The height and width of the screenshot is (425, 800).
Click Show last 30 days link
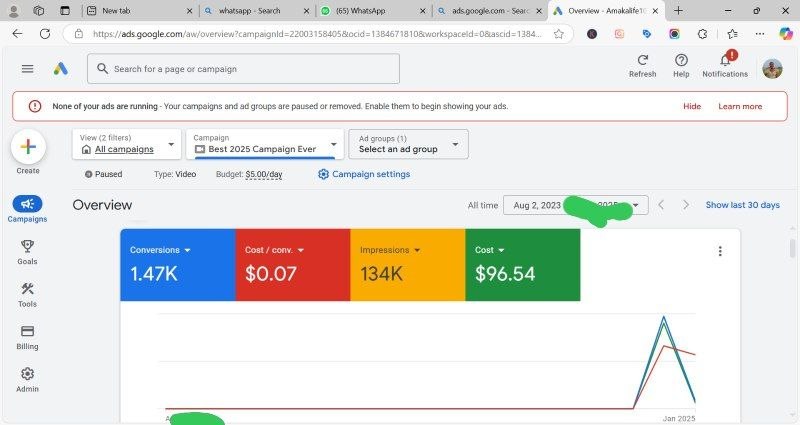742,205
